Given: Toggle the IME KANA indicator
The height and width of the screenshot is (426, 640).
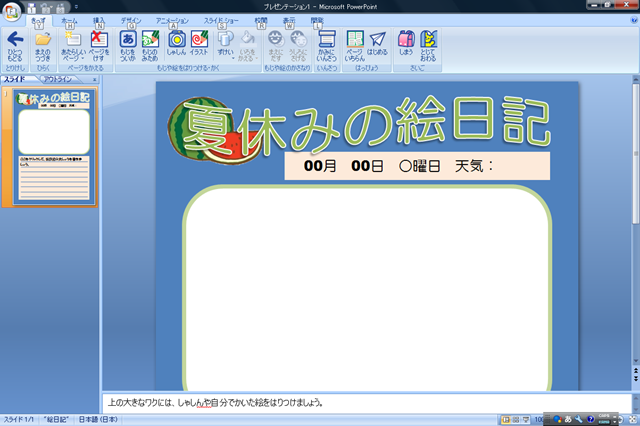Looking at the screenshot, I should (x=604, y=422).
